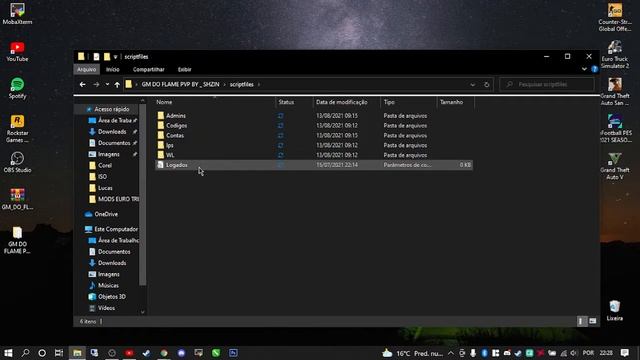
Task: Open eFootball PES 2021 desktop shortcut
Action: pos(615,129)
